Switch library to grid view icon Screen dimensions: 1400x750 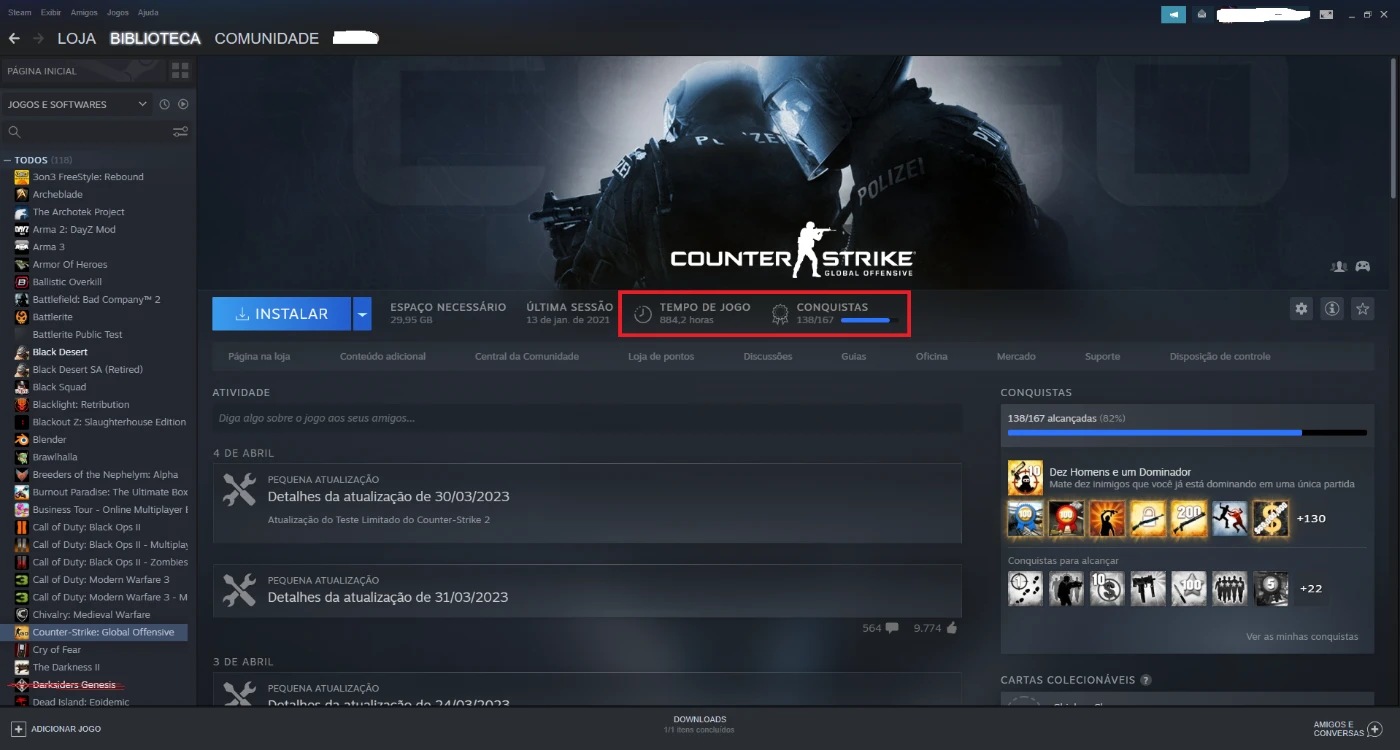tap(180, 70)
